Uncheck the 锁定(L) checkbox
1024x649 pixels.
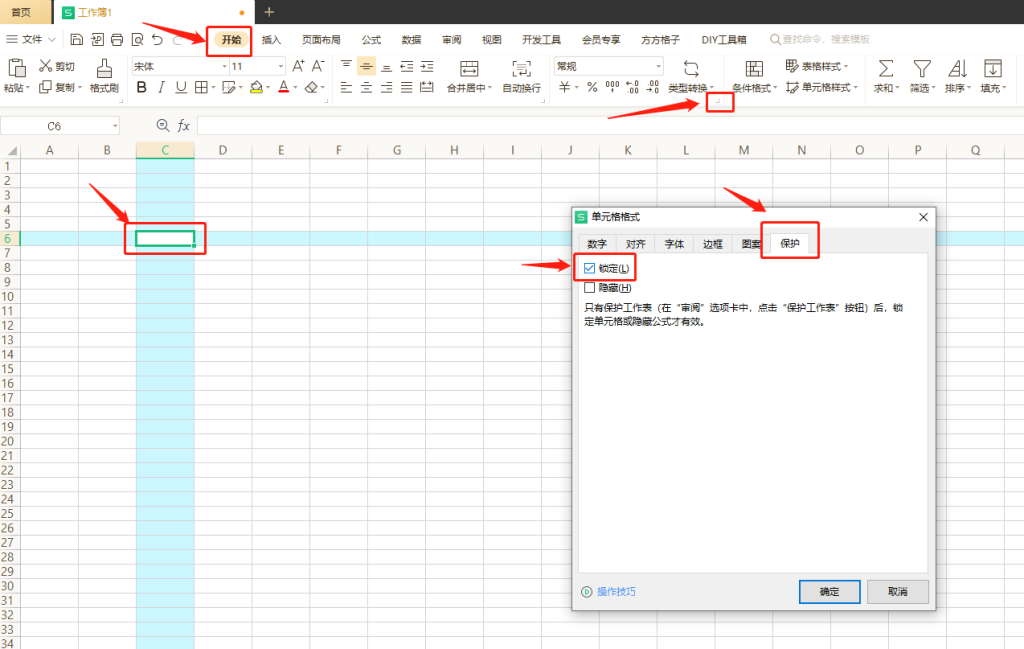click(x=590, y=268)
